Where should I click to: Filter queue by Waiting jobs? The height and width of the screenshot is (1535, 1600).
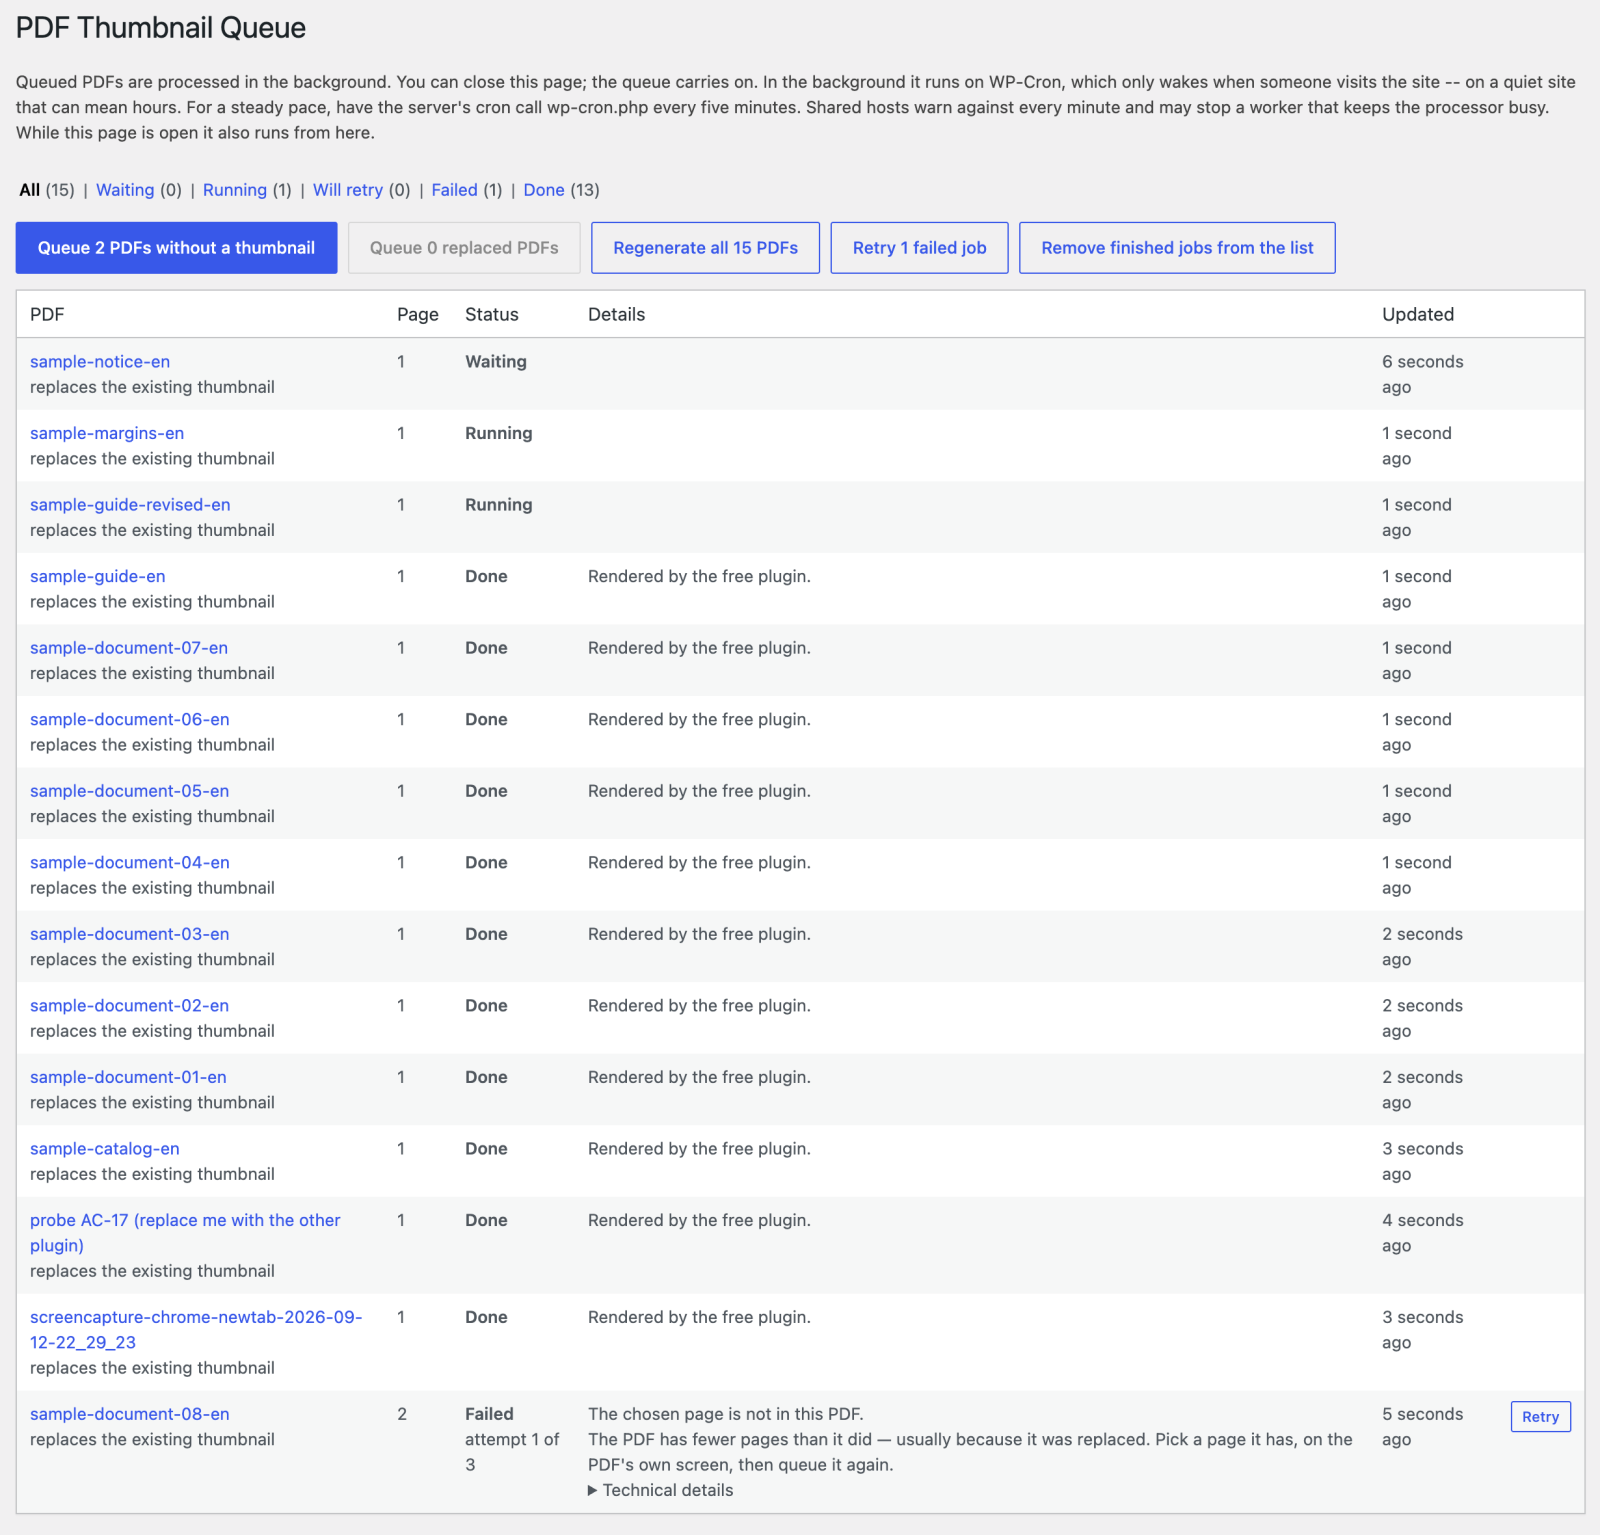[125, 190]
